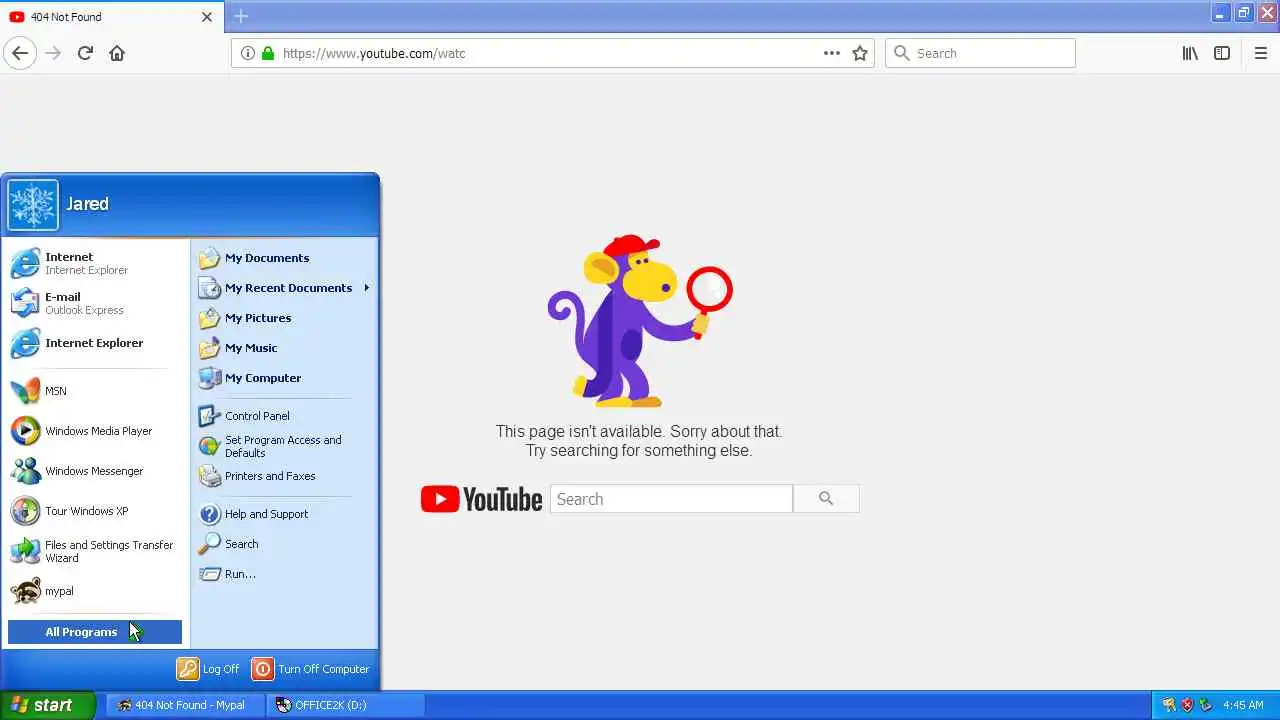The image size is (1280, 720).
Task: Open Control Panel
Action: [285, 416]
